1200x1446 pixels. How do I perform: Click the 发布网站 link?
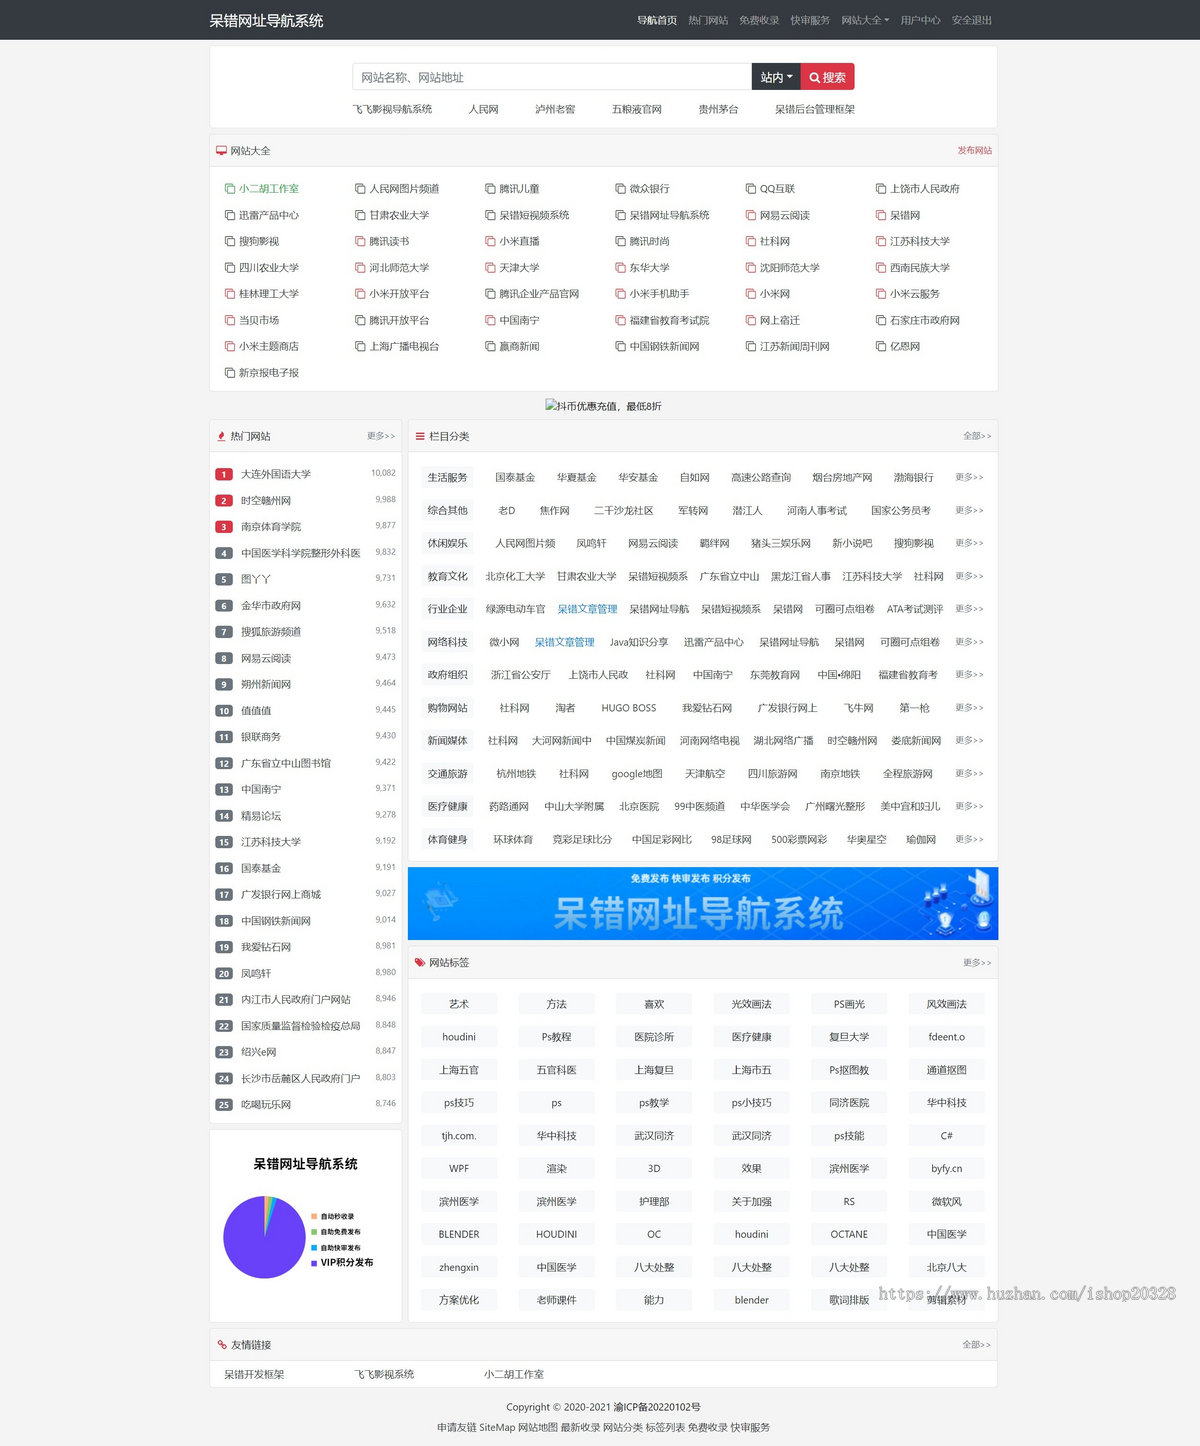(975, 151)
